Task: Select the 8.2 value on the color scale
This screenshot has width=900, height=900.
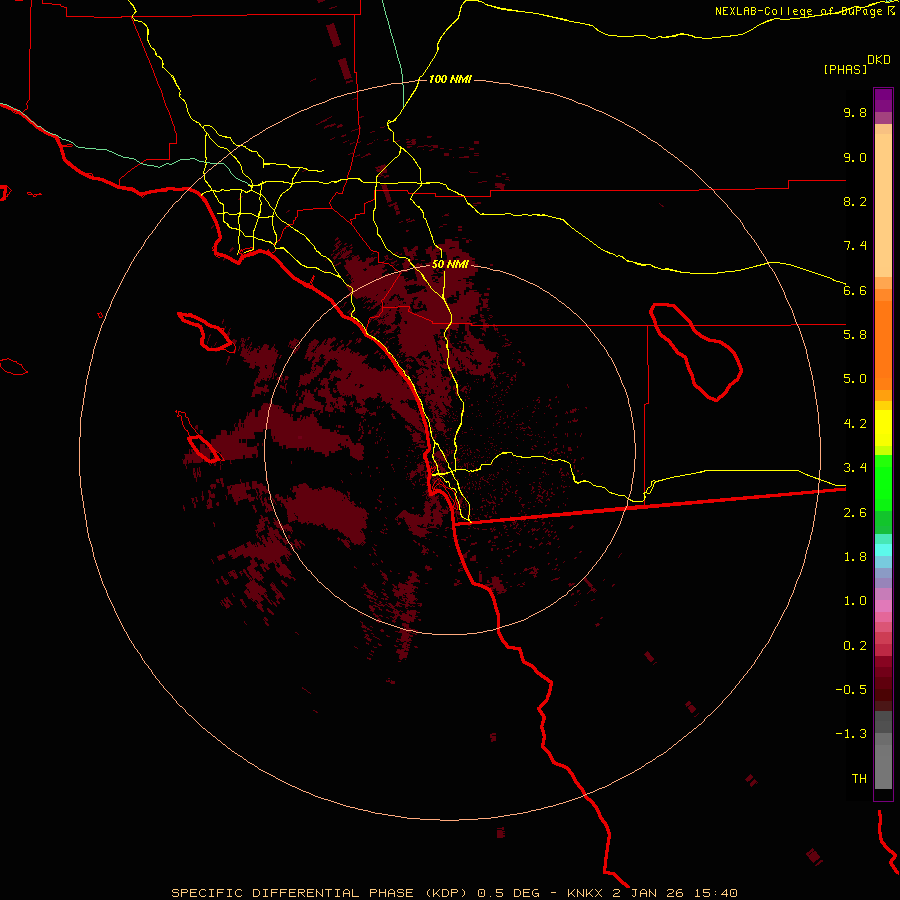Action: click(x=855, y=201)
